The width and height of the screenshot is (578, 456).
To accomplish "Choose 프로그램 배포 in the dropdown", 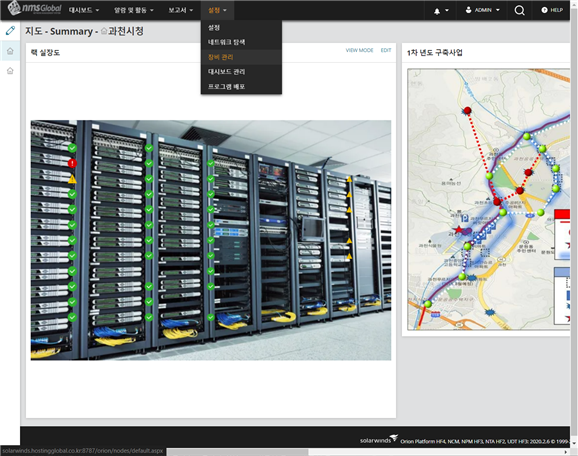I will point(241,87).
